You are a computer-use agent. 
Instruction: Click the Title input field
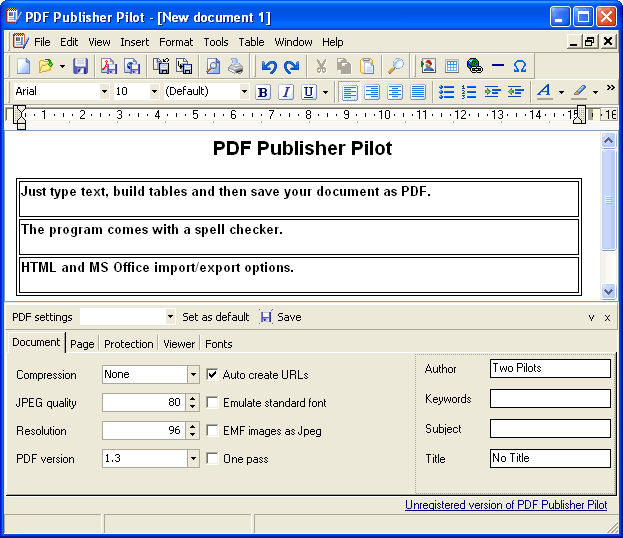[550, 458]
